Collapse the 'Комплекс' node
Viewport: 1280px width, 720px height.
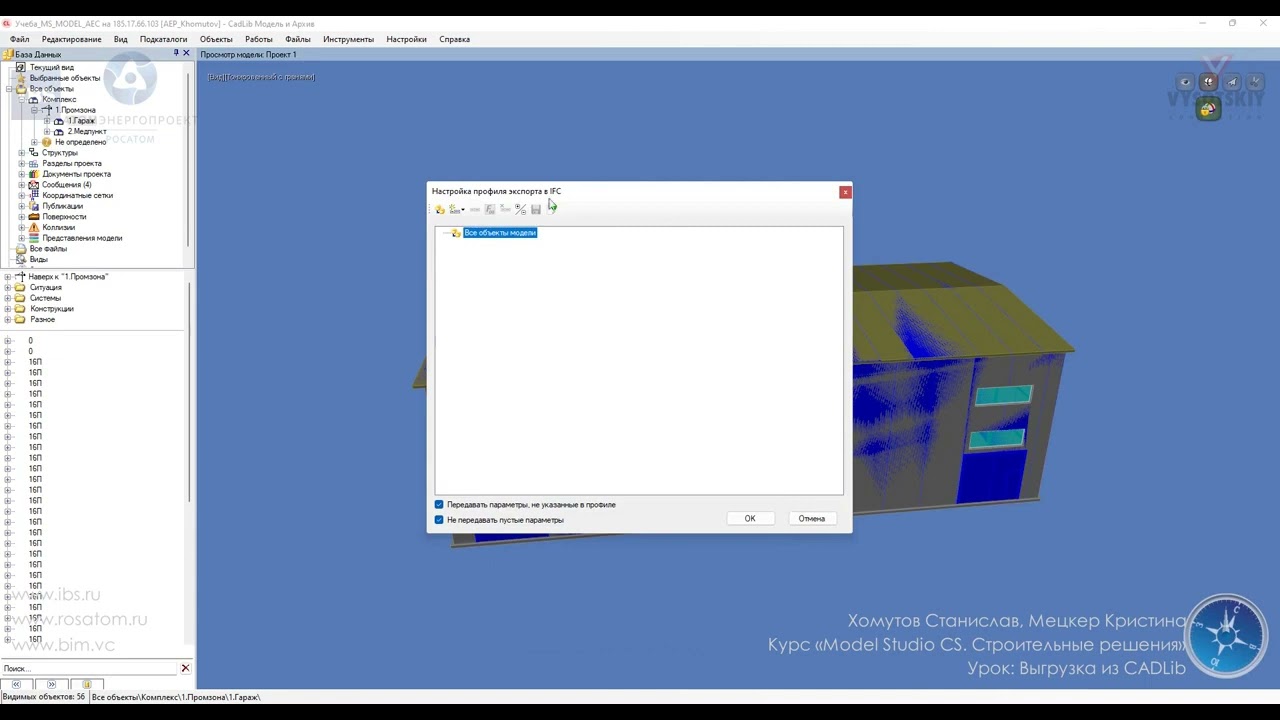[x=22, y=100]
